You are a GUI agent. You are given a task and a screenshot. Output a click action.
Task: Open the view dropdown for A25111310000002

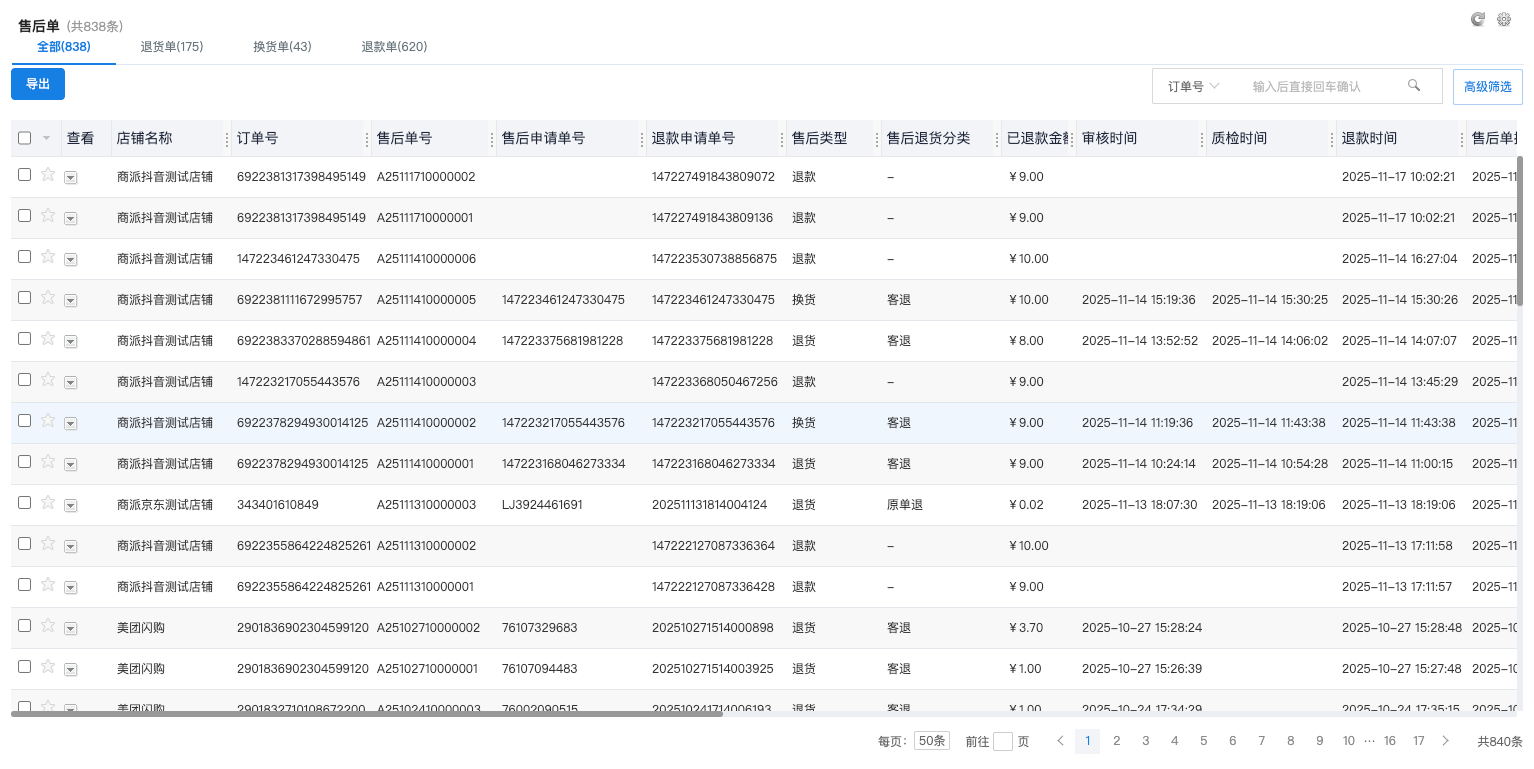(71, 546)
